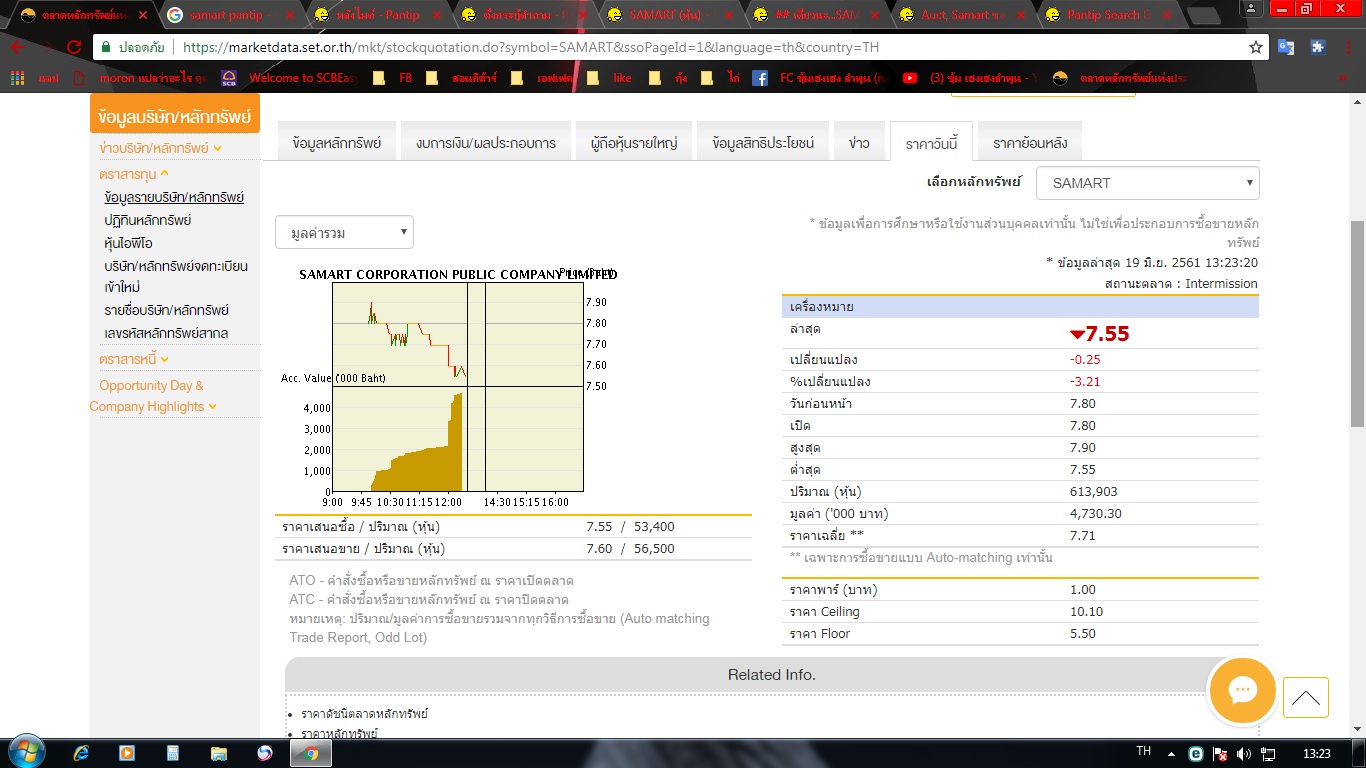Open the SCB Easy bookmark icon
The image size is (1366, 768).
[229, 78]
